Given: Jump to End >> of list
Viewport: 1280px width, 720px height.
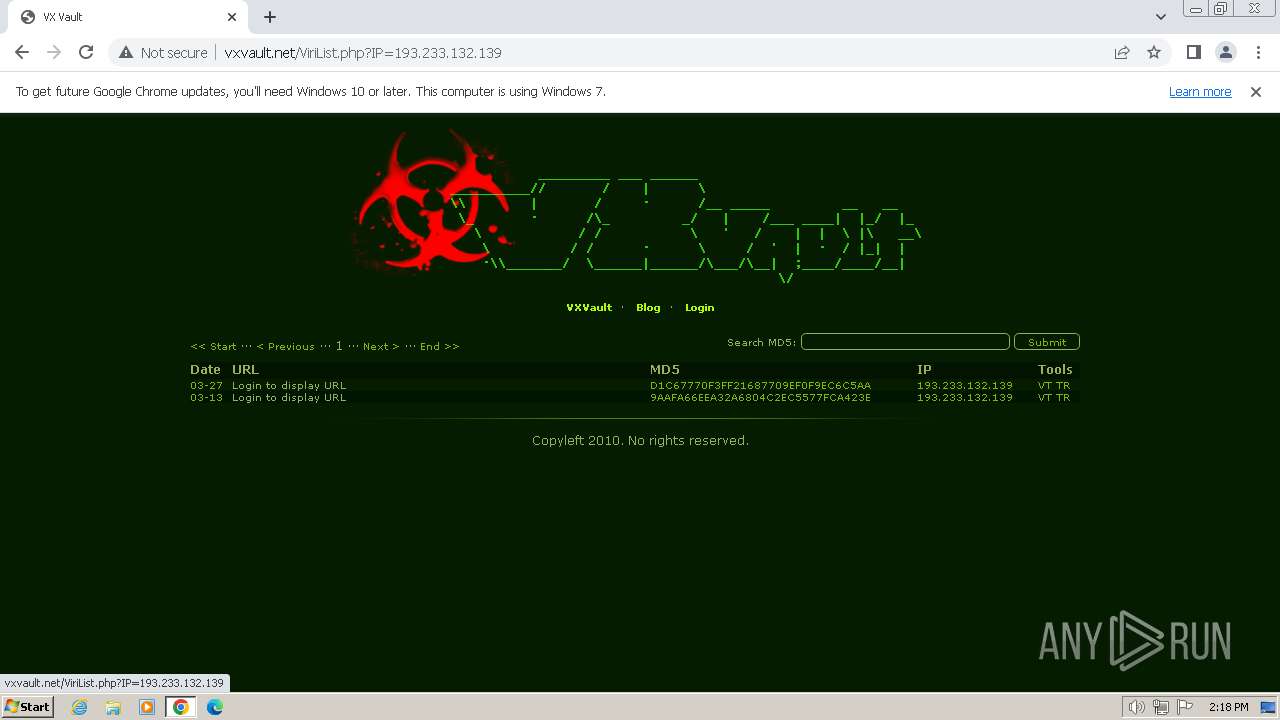Looking at the screenshot, I should pyautogui.click(x=439, y=347).
